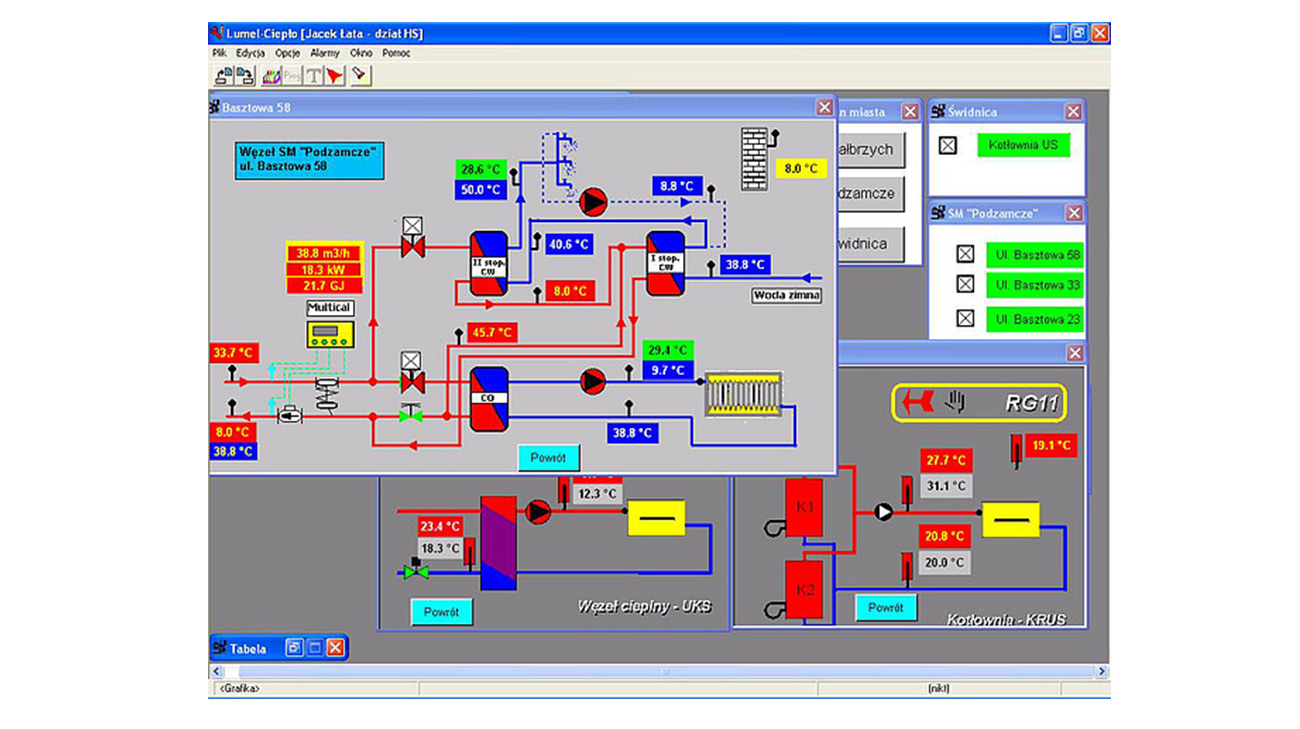Restore the minimized Tabela window

click(x=295, y=648)
